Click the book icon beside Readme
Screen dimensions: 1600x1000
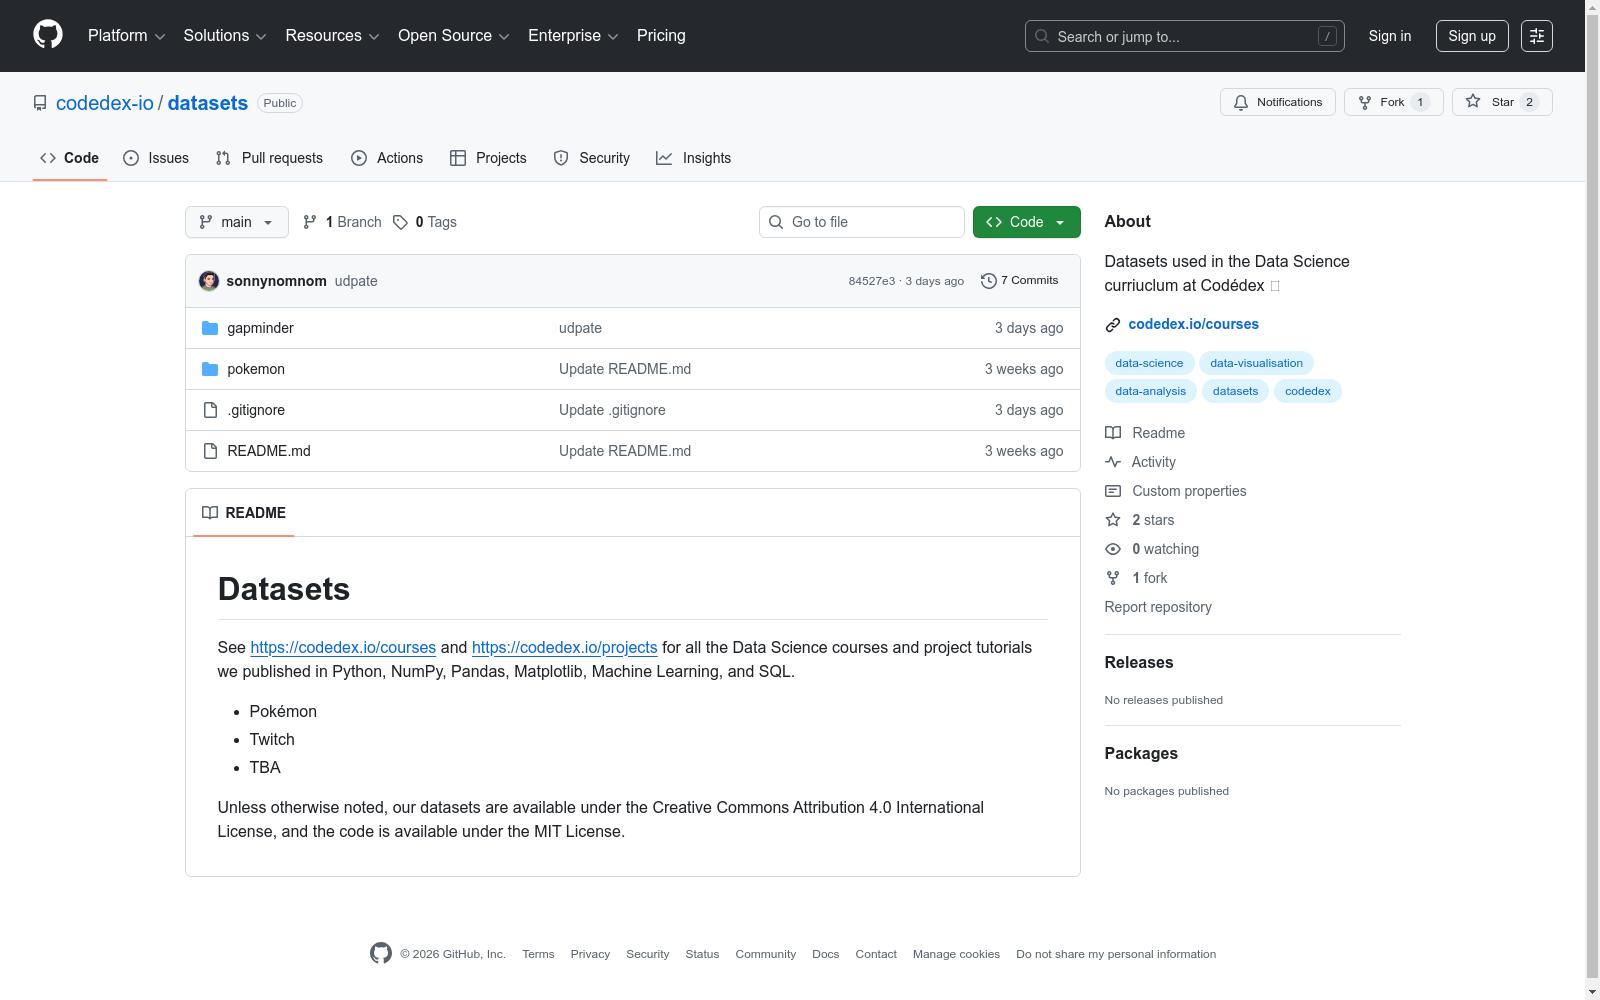[1113, 433]
